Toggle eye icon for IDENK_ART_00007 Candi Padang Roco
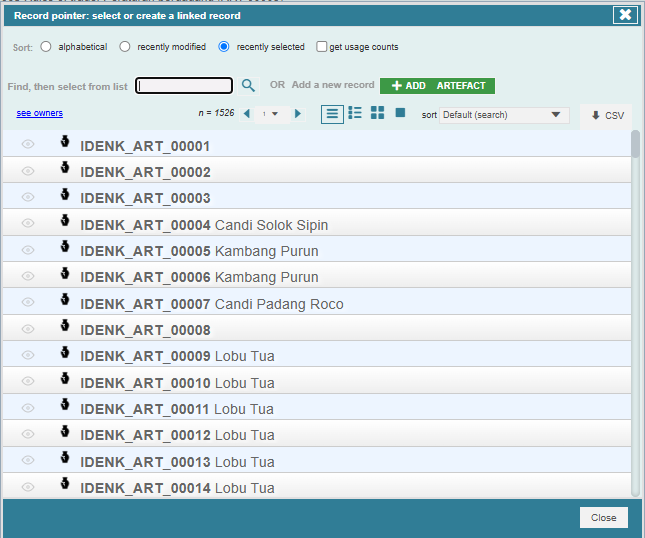 click(x=28, y=302)
